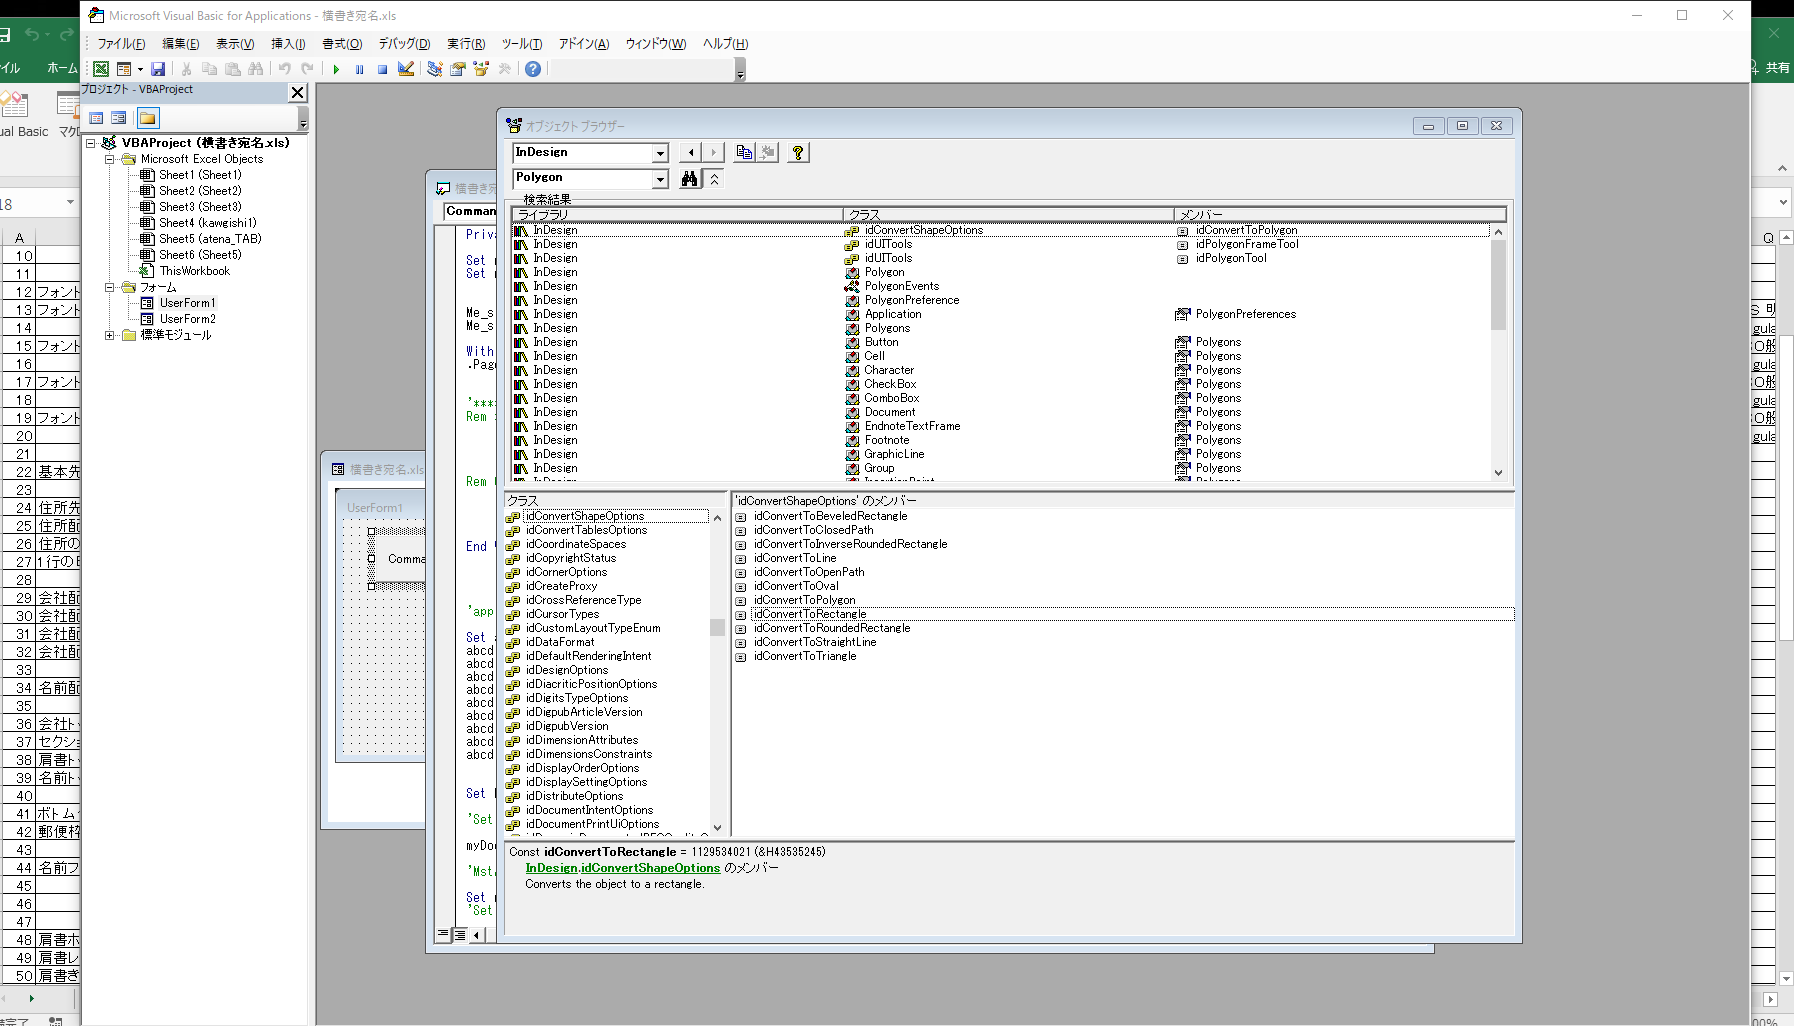Image resolution: width=1794 pixels, height=1026 pixels.
Task: Open the Polygon search text dropdown
Action: [660, 179]
